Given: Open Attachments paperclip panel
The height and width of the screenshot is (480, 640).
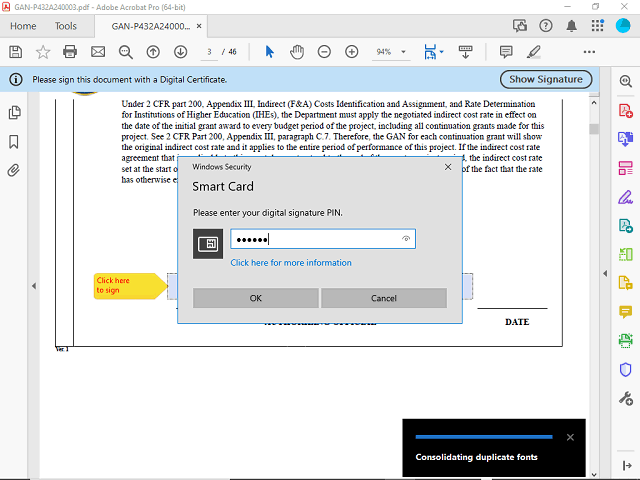Looking at the screenshot, I should (13, 170).
